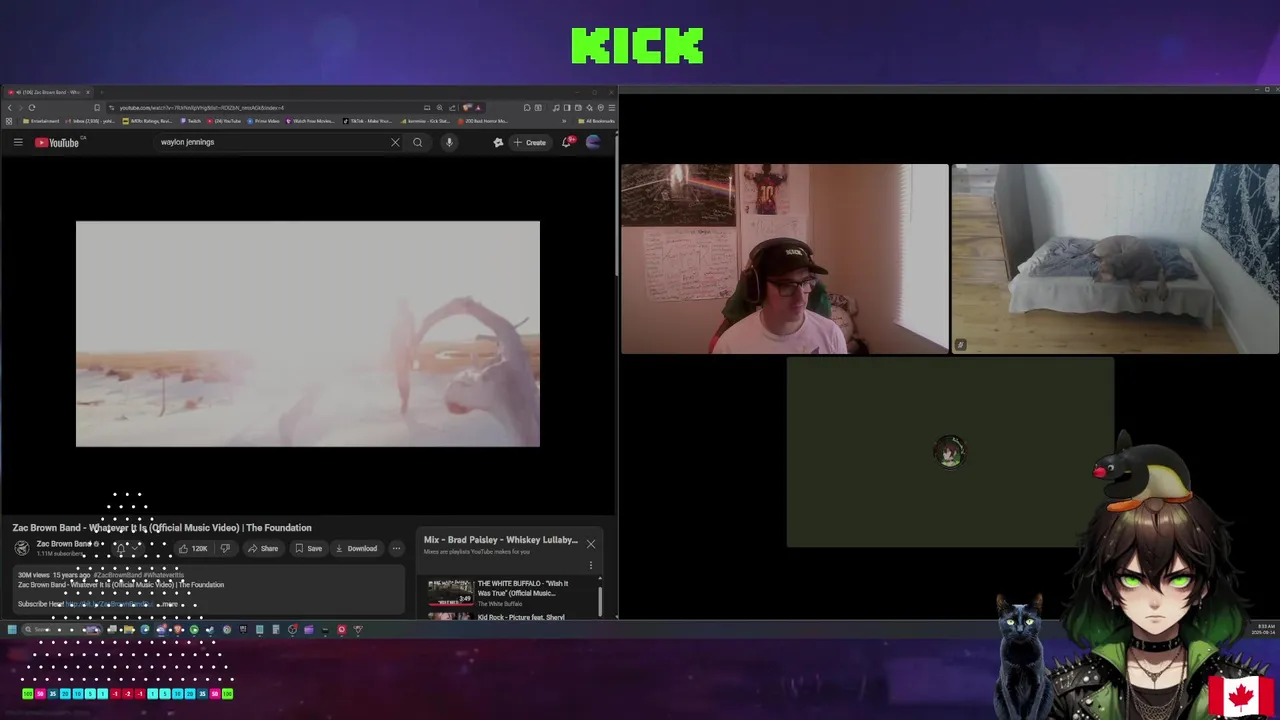This screenshot has height=720, width=1280.
Task: Click the YouTube magnifier search button
Action: [x=418, y=142]
